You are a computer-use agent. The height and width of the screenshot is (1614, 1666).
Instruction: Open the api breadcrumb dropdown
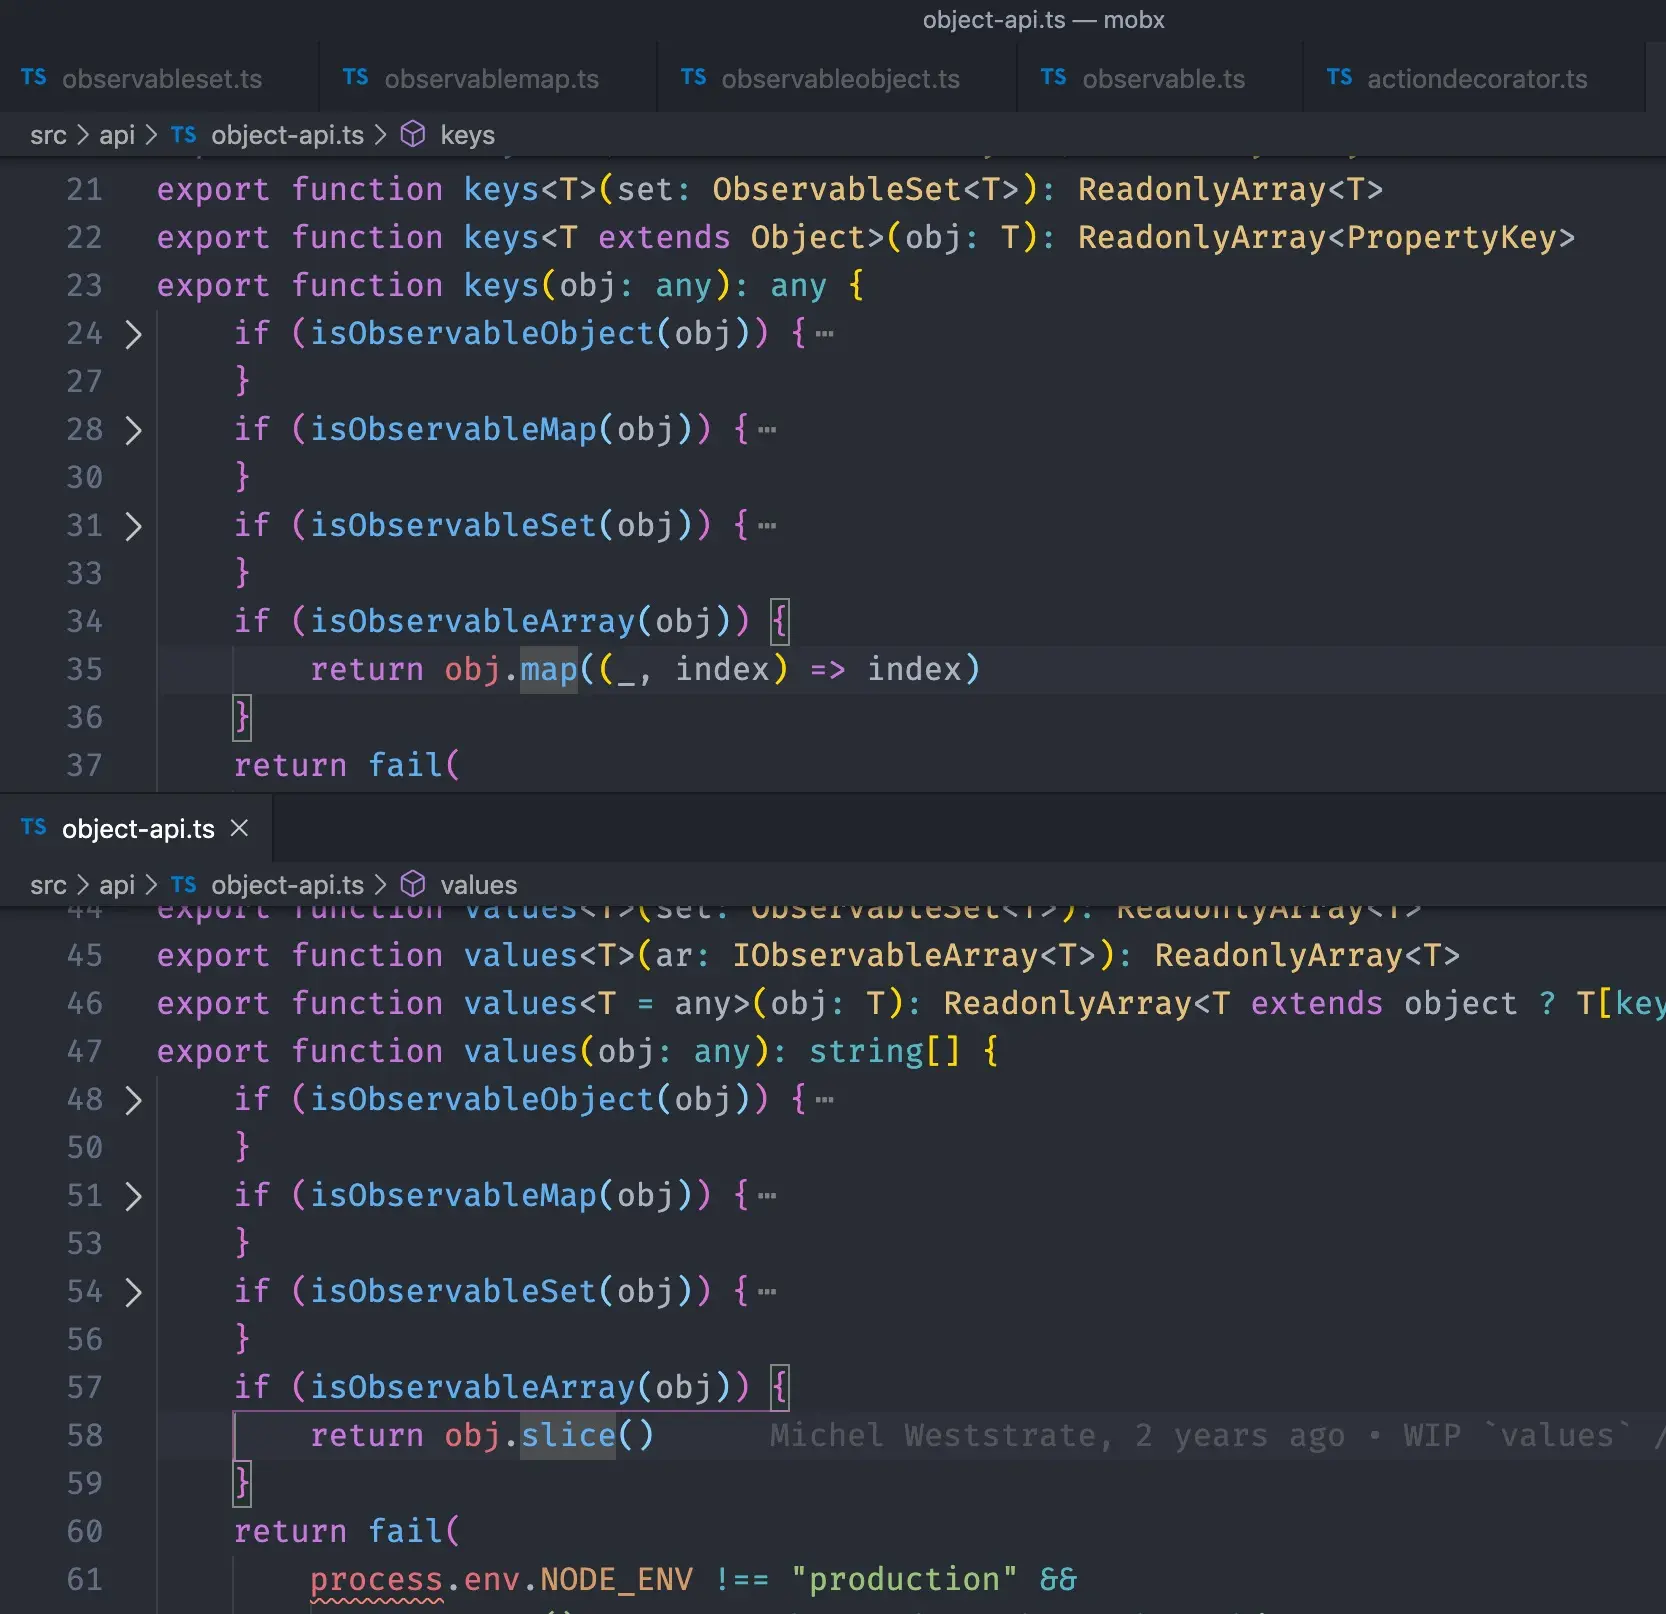click(x=117, y=135)
